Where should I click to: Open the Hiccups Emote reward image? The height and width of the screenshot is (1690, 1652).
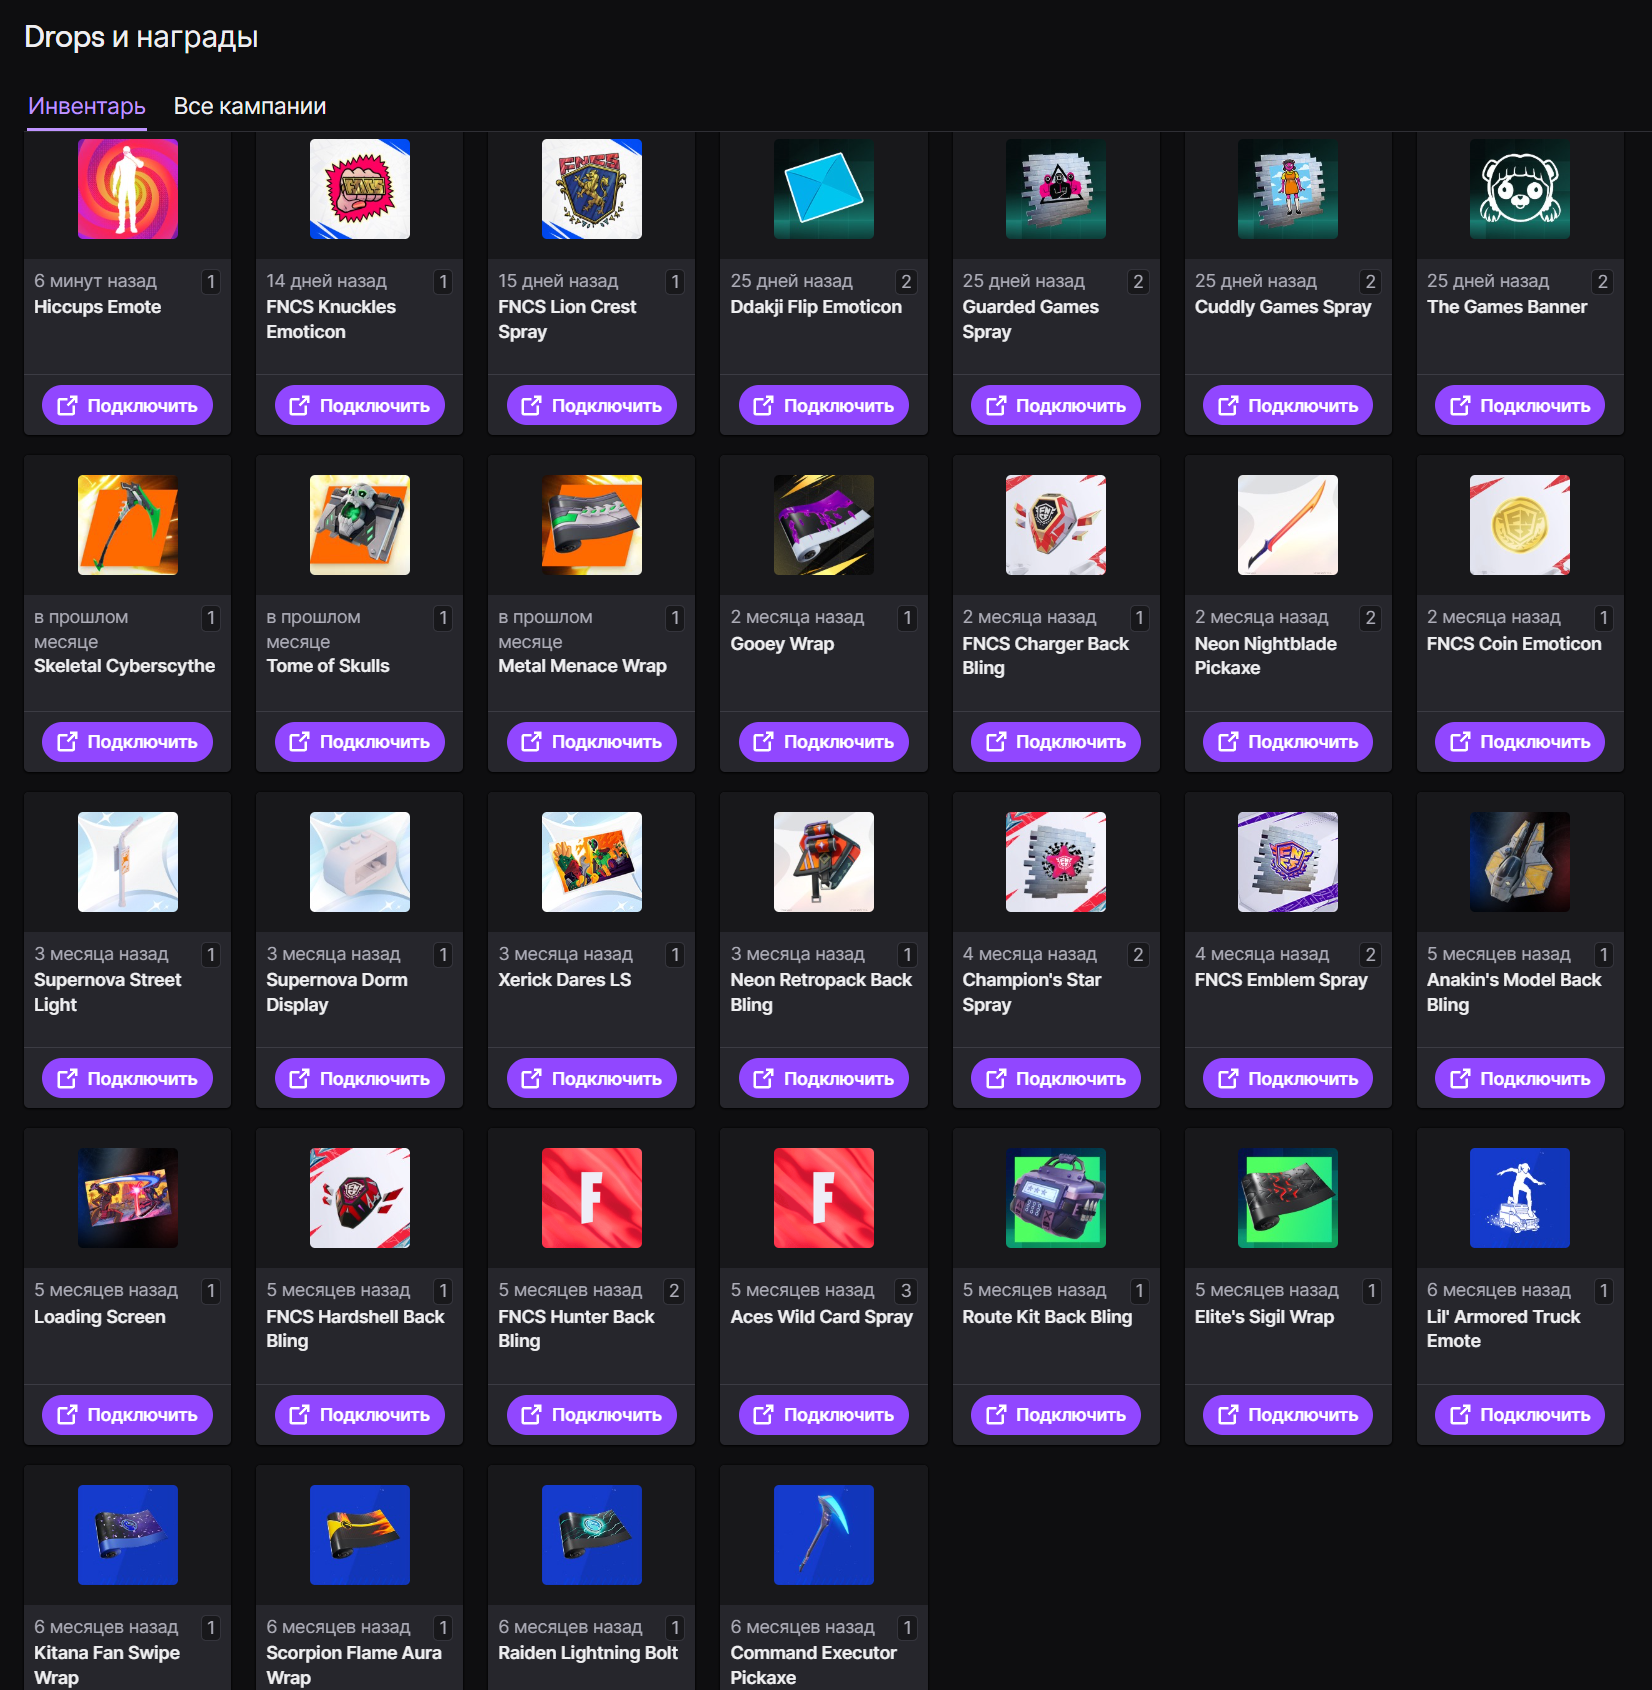pyautogui.click(x=128, y=189)
